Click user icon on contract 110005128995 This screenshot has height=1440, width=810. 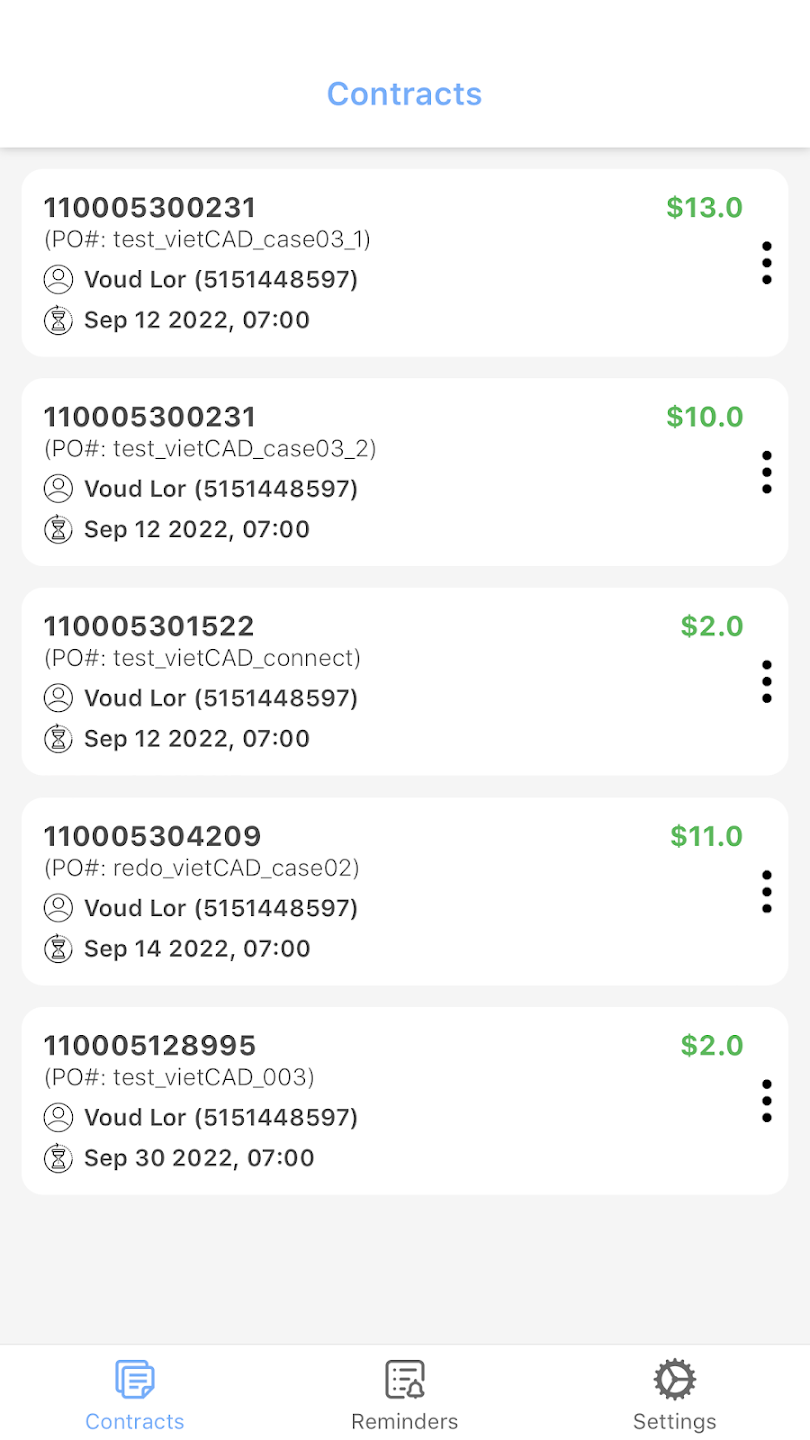(59, 1117)
